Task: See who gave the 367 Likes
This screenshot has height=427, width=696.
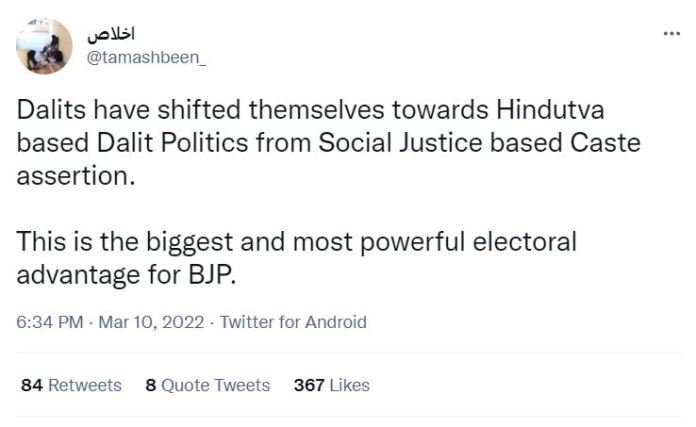Action: click(x=332, y=385)
